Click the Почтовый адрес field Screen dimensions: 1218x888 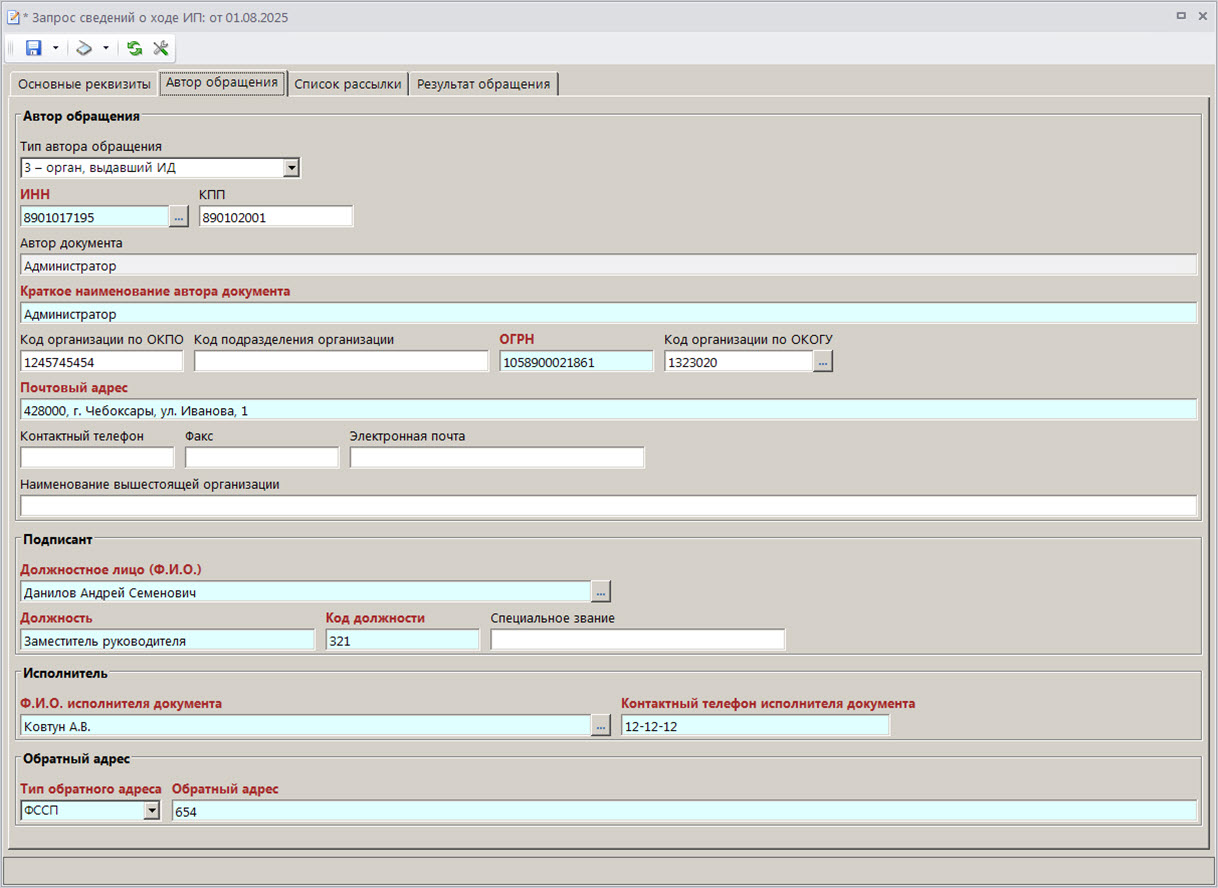[x=607, y=410]
